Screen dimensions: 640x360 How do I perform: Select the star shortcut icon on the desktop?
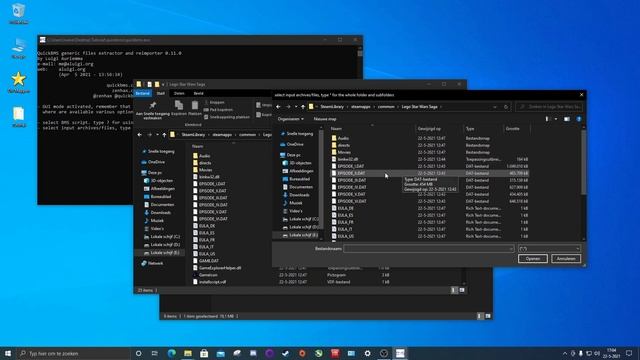click(18, 82)
